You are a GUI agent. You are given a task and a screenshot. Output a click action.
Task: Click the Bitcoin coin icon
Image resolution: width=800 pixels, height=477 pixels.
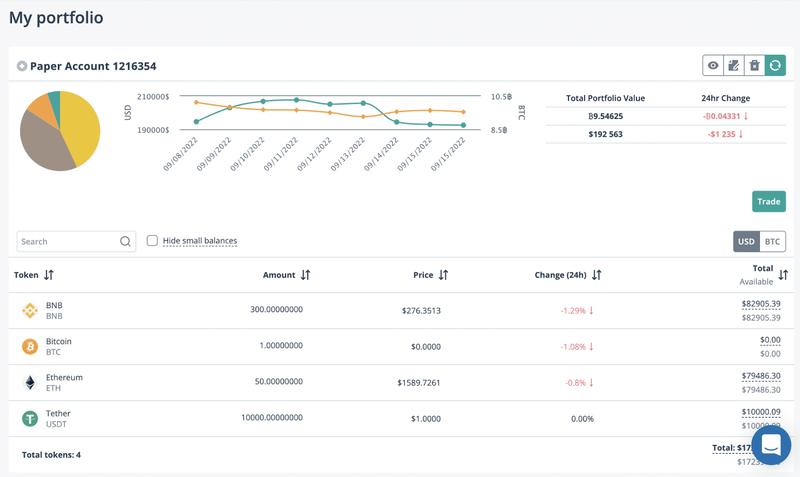30,347
